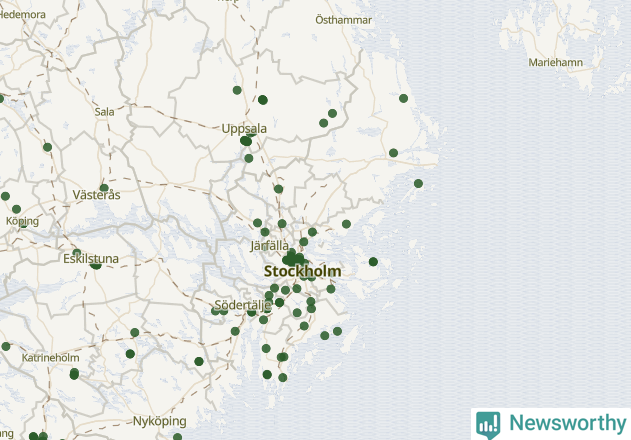Select the Katrineholm map label
631x440 pixels.
coord(51,358)
